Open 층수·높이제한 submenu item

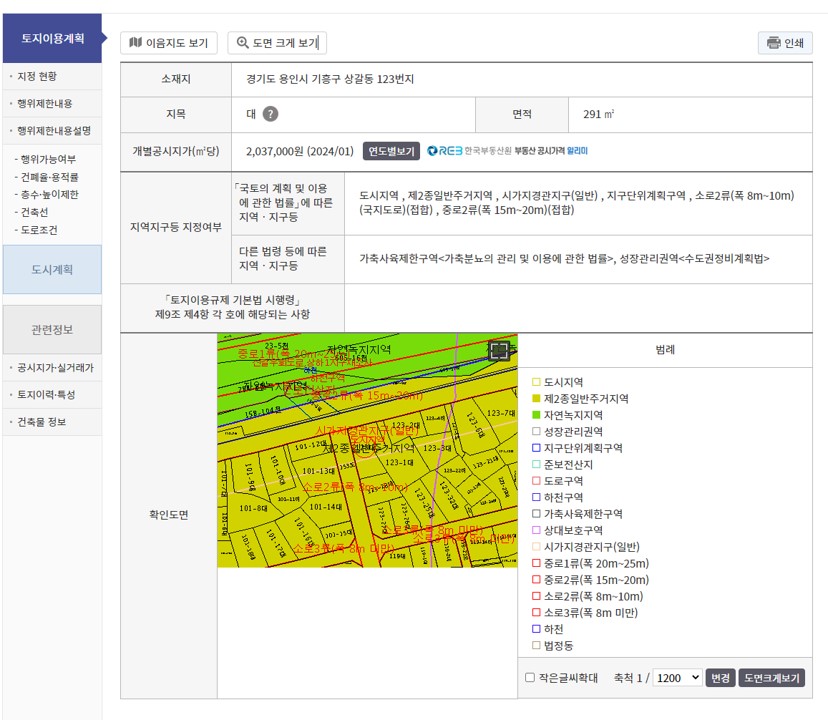click(x=49, y=194)
